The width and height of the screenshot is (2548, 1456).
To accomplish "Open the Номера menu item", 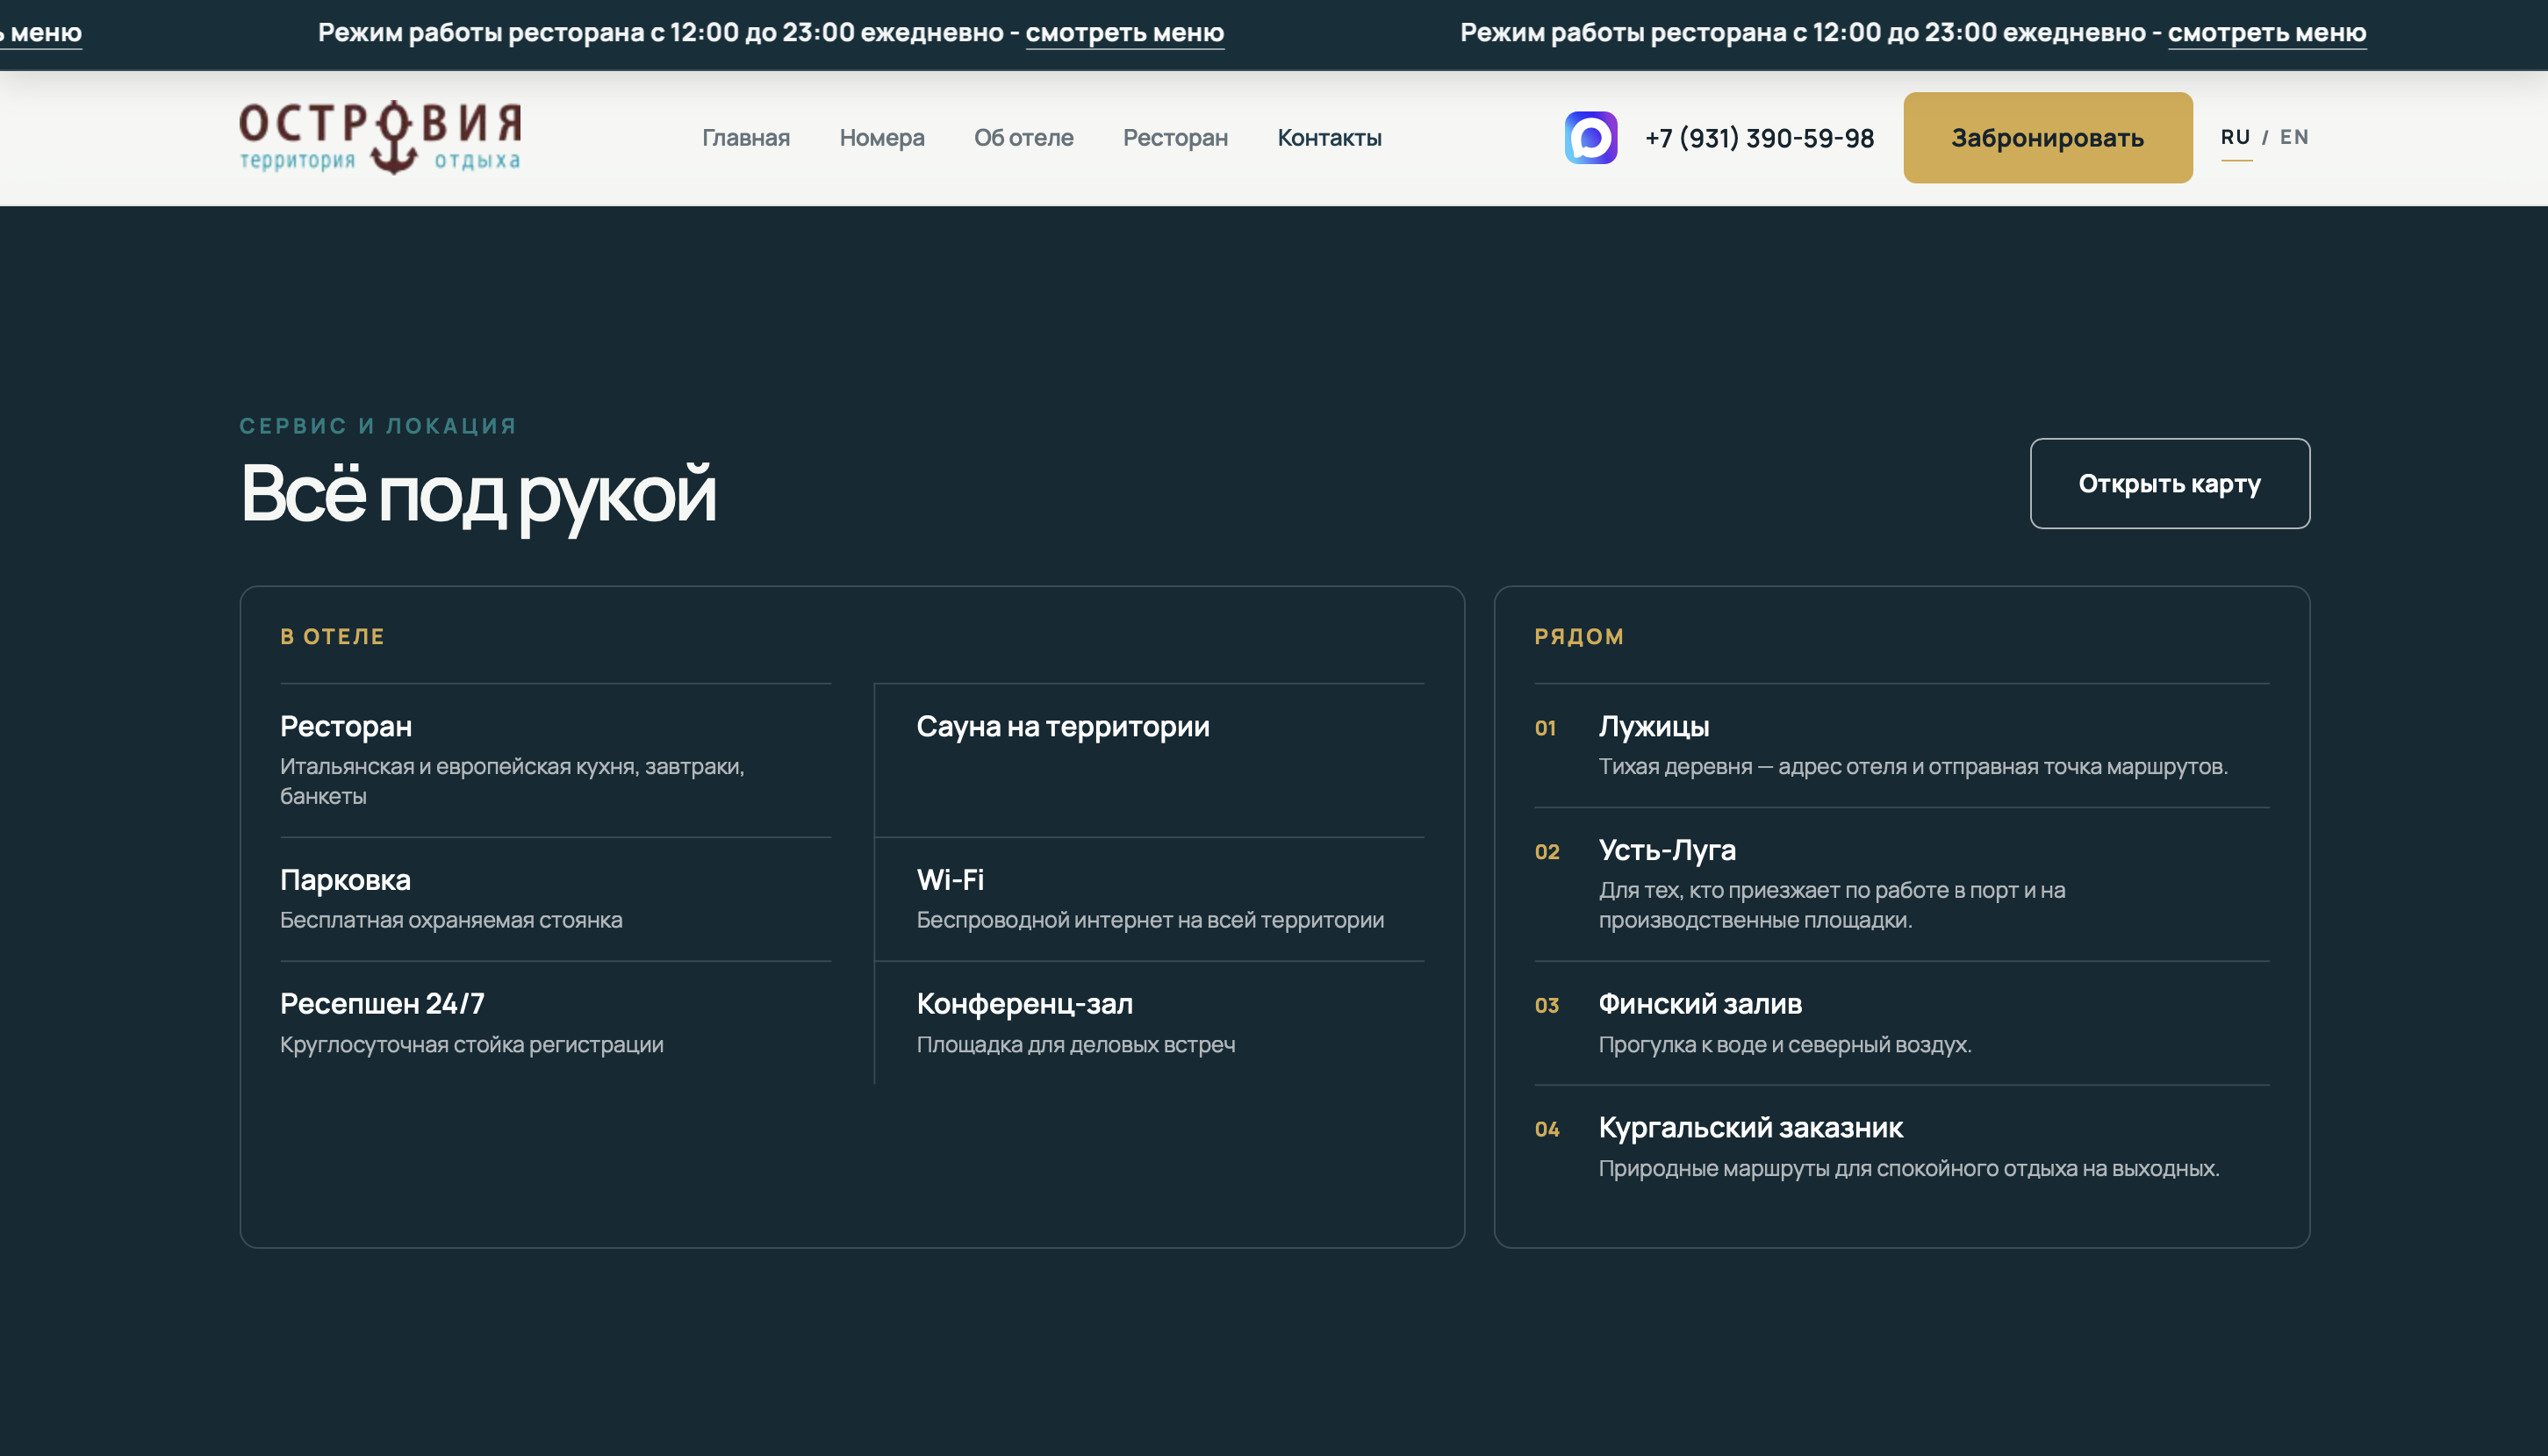I will (x=882, y=138).
